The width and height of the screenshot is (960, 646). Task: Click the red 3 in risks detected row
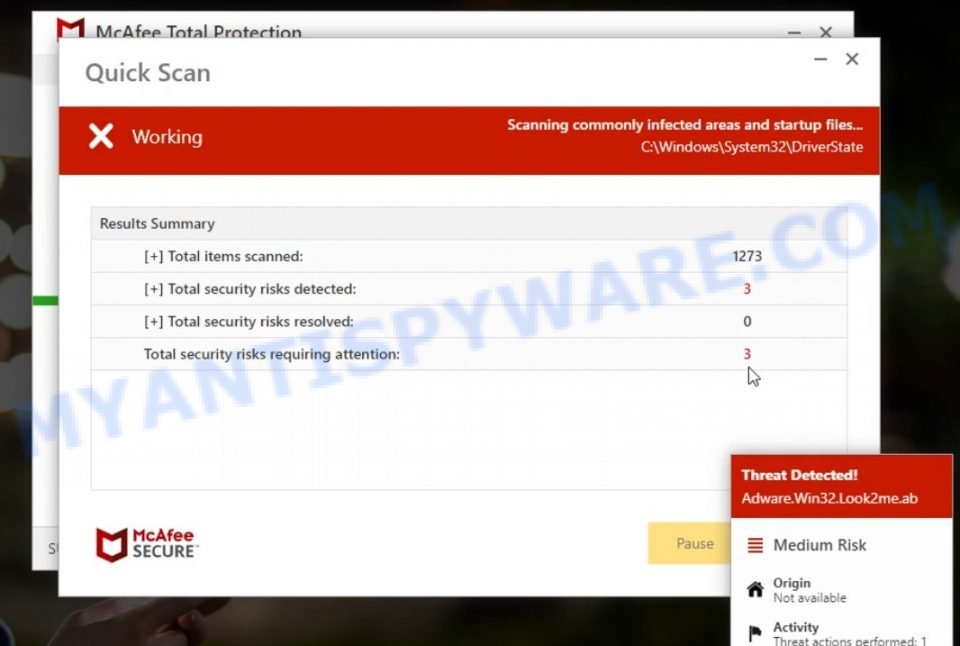[x=747, y=288]
